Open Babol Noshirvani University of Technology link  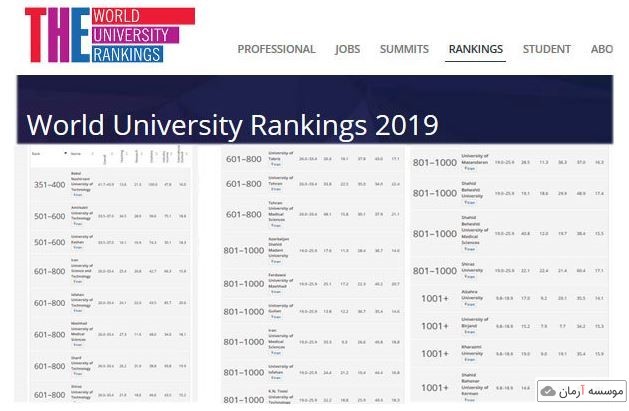tap(82, 182)
